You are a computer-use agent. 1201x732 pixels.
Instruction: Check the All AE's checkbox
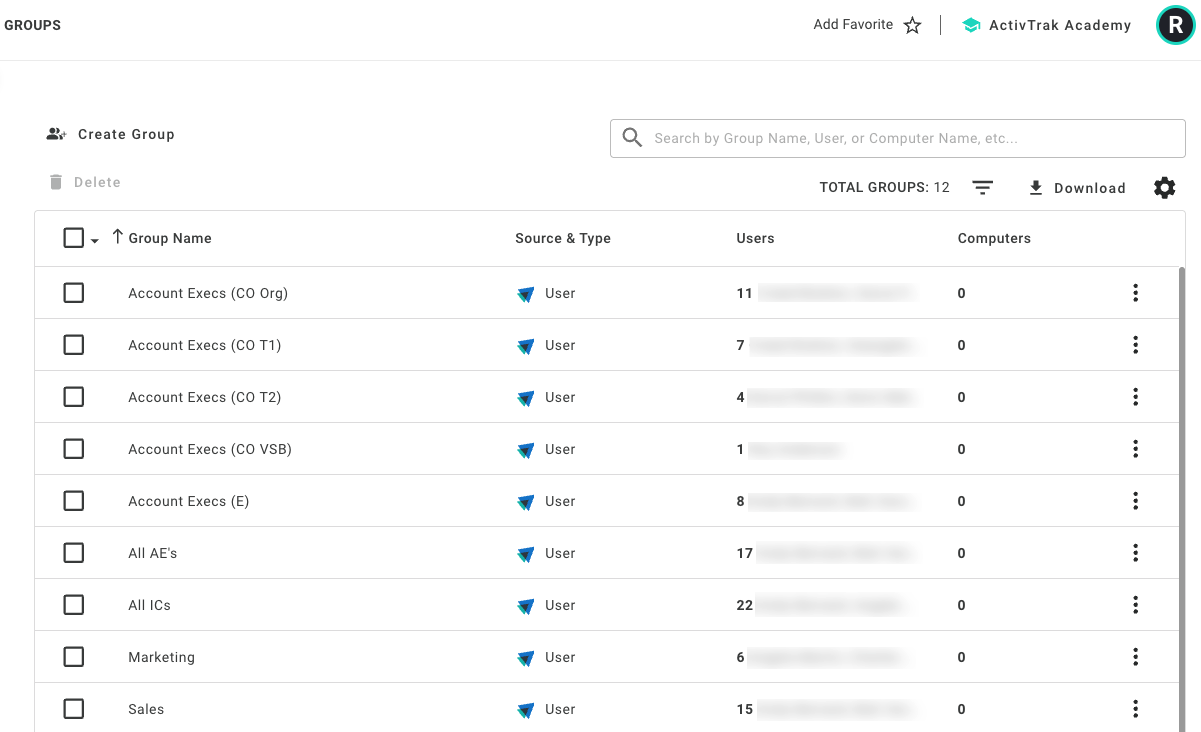pos(73,553)
